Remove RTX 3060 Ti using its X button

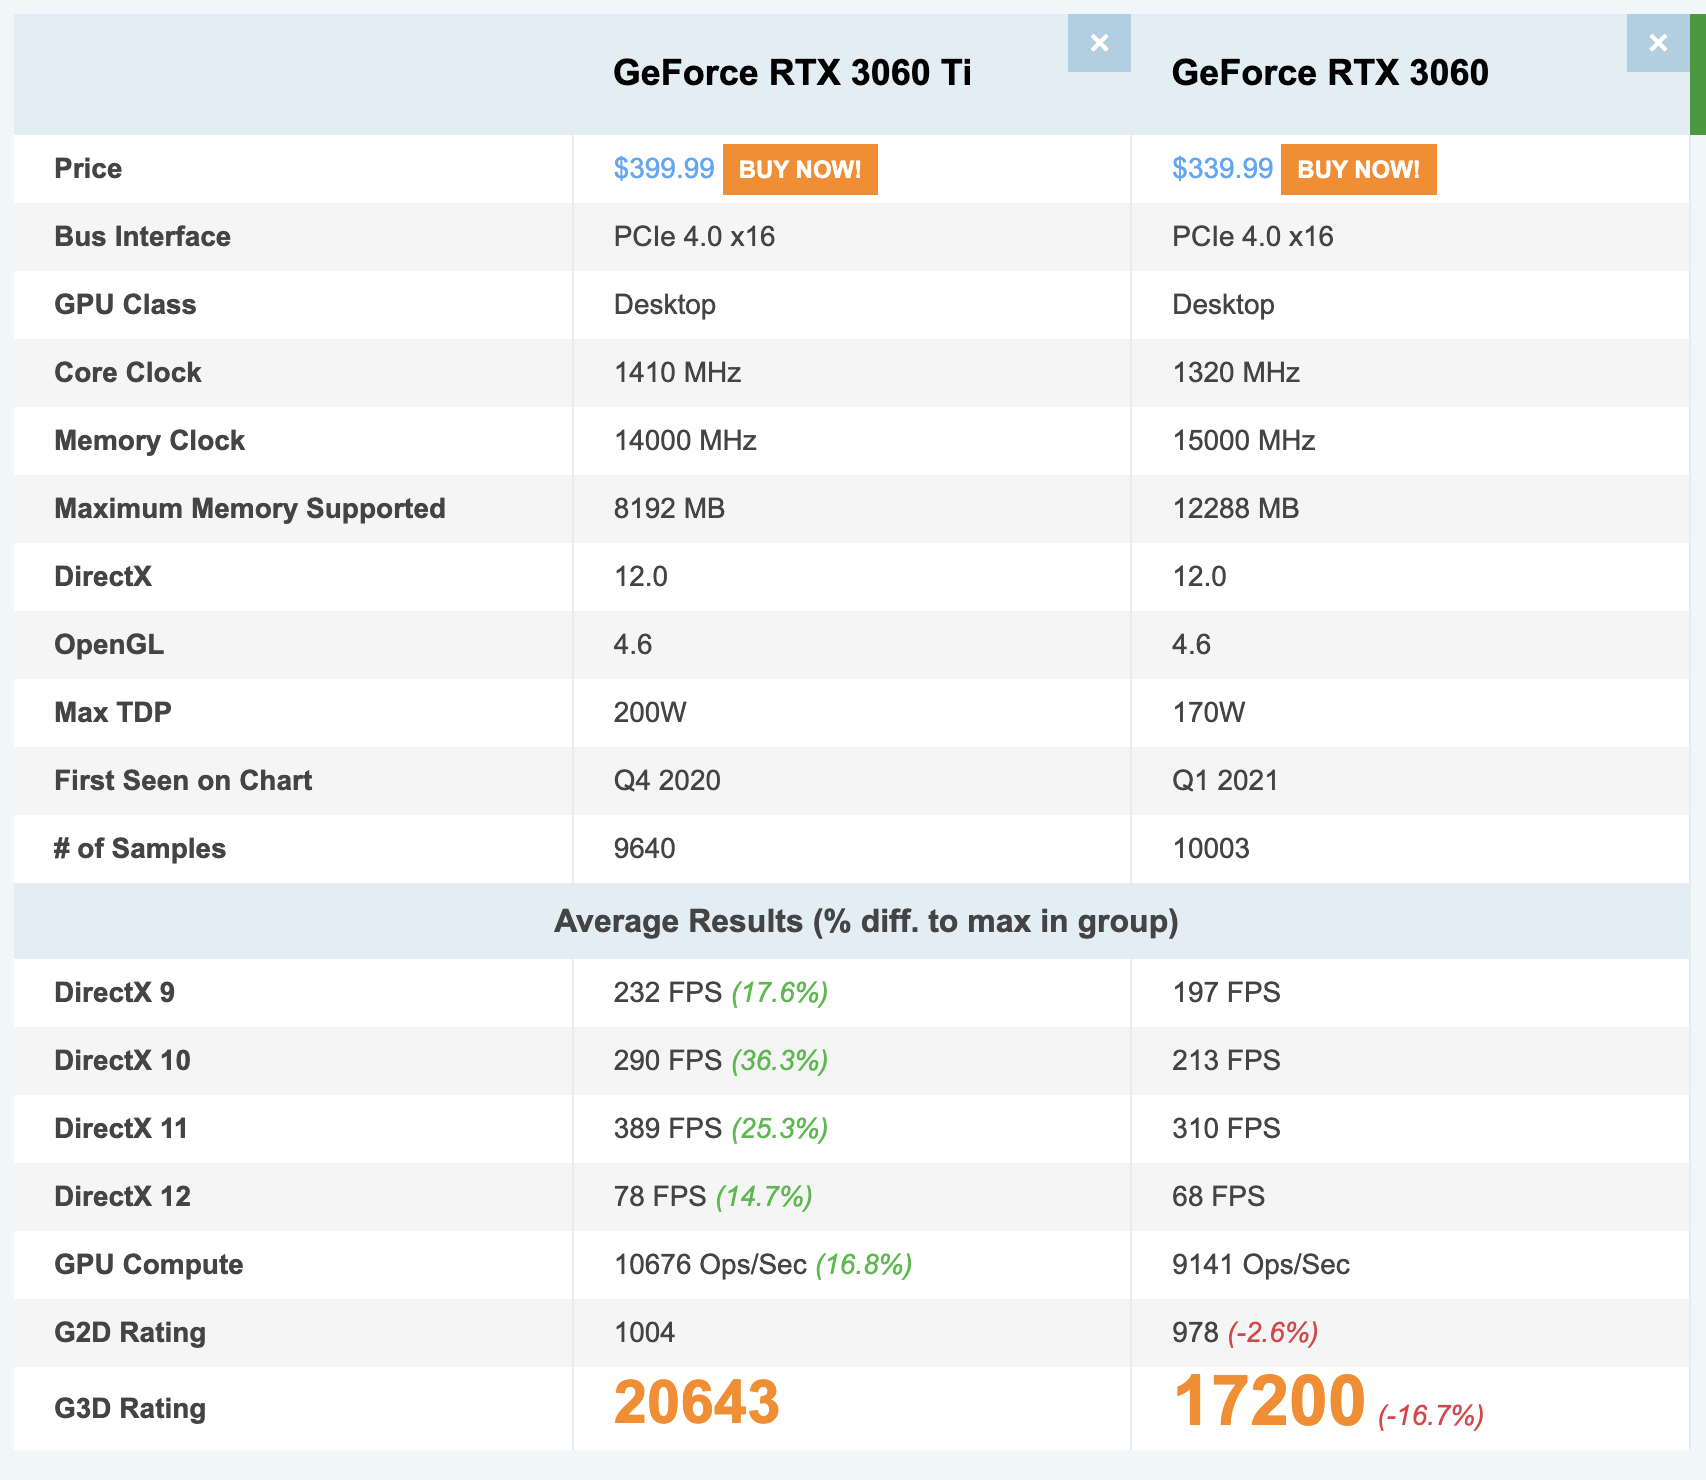[1098, 43]
